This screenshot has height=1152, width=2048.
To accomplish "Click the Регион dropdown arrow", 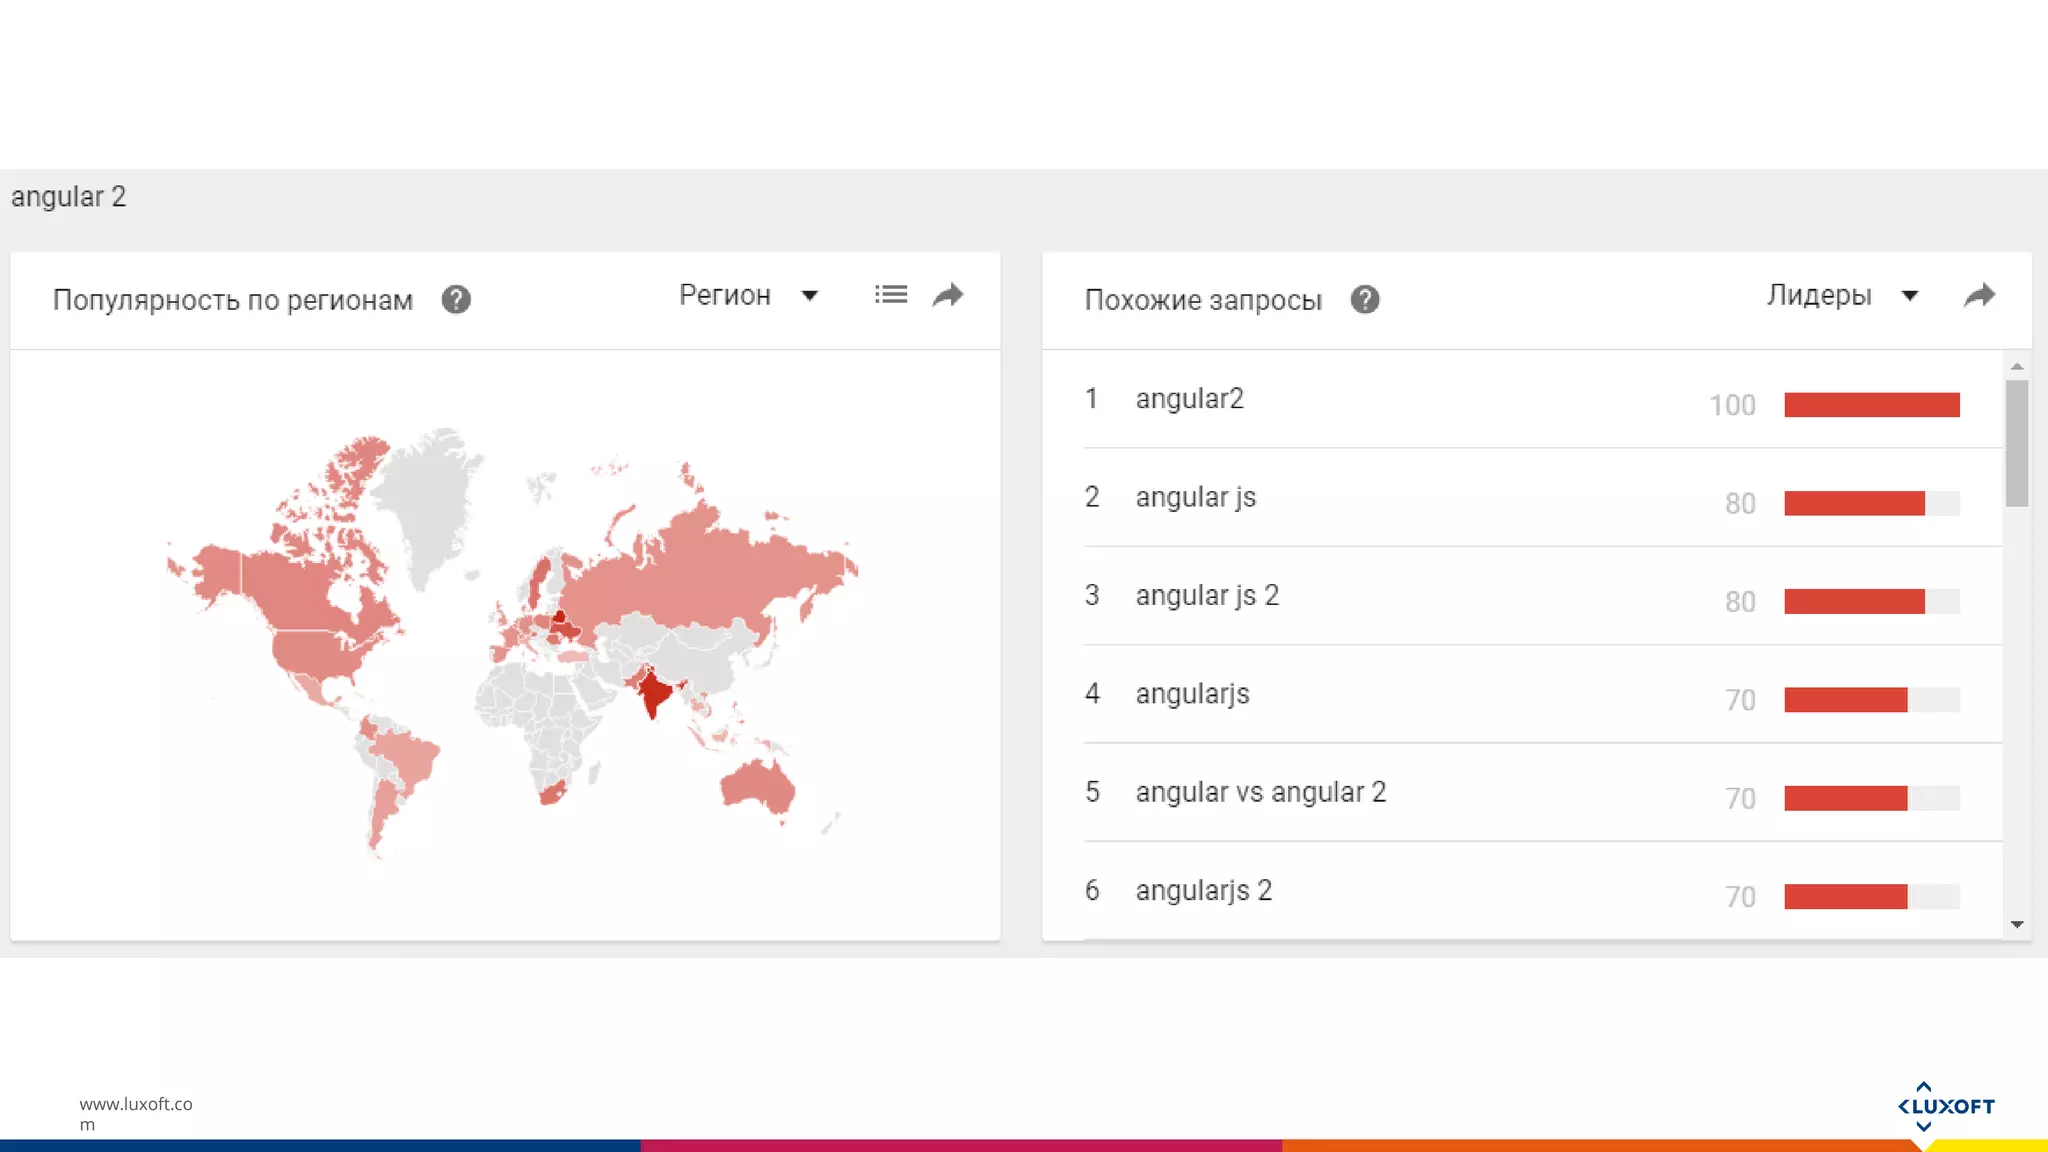I will (810, 295).
